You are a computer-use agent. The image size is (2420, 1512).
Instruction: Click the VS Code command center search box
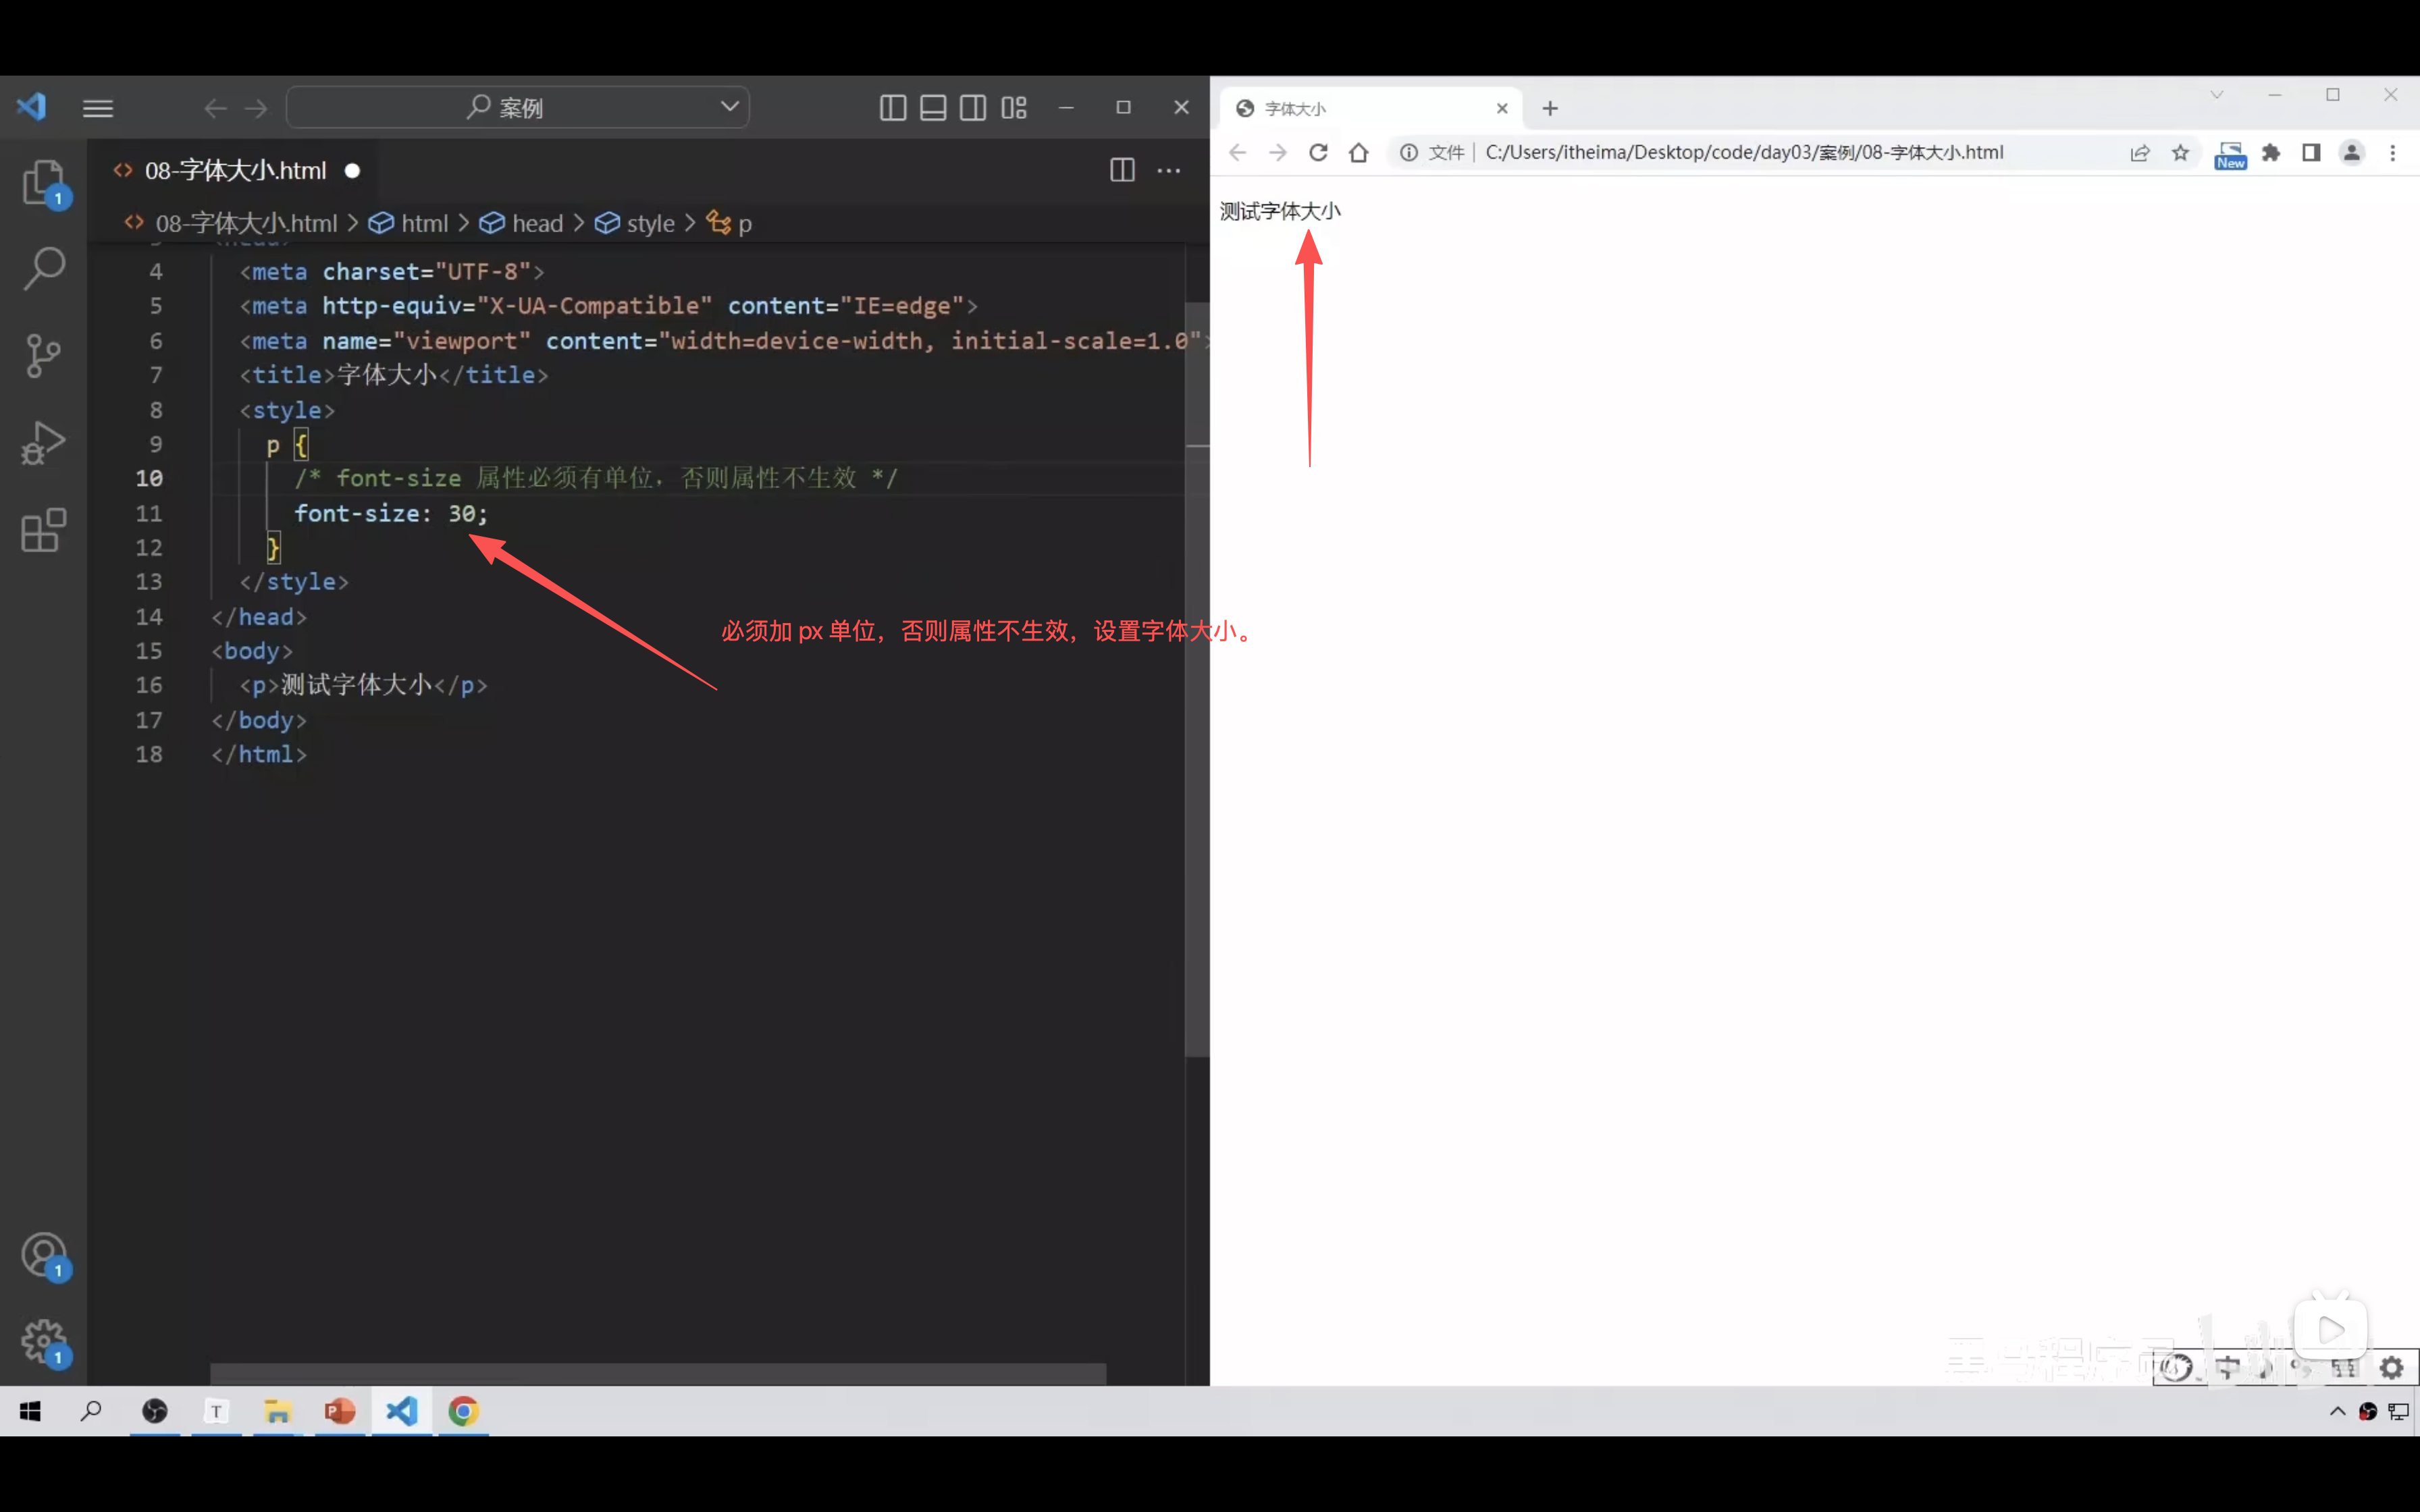click(x=518, y=107)
